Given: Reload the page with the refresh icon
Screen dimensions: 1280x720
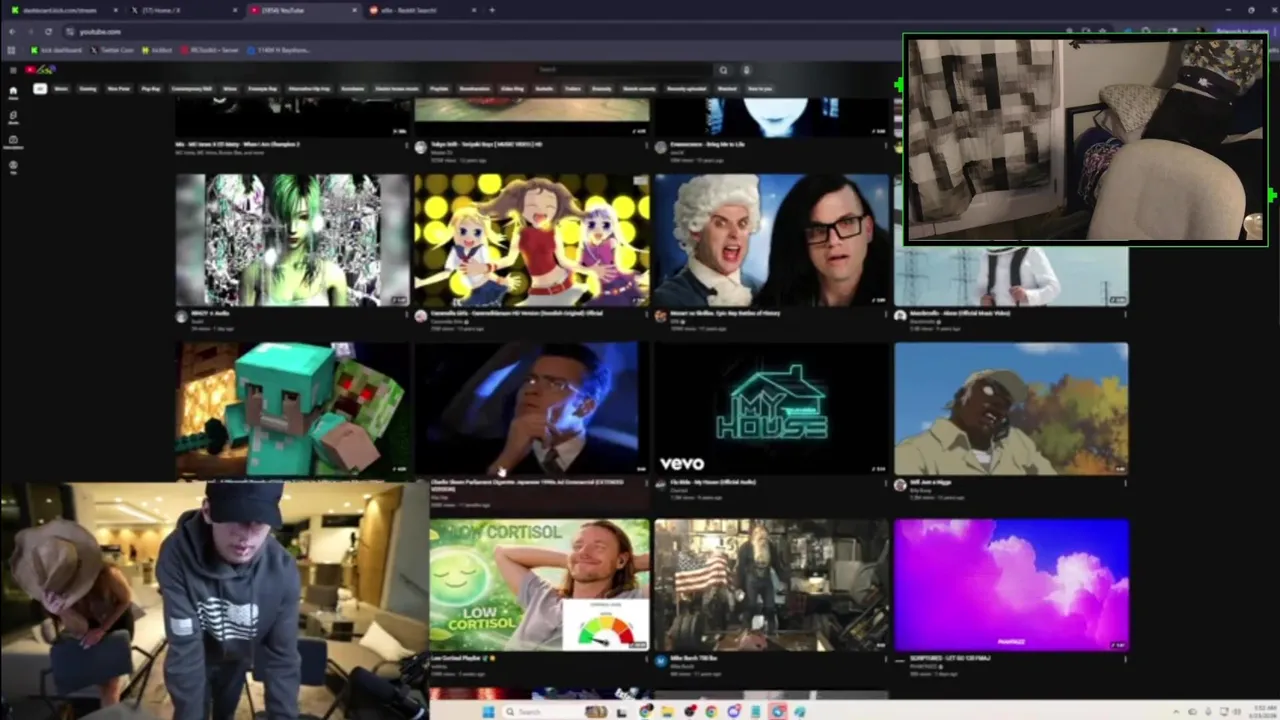Looking at the screenshot, I should 48,31.
